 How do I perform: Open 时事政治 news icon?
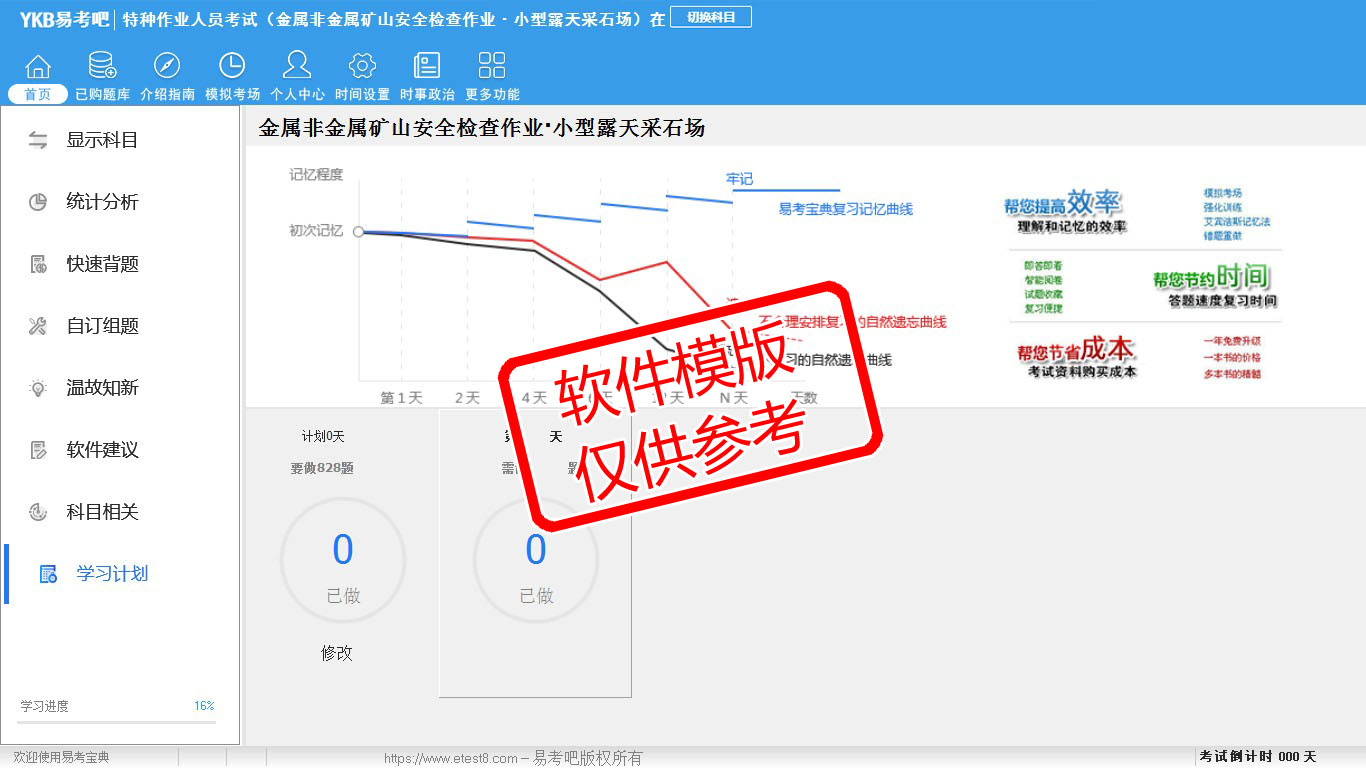(427, 67)
